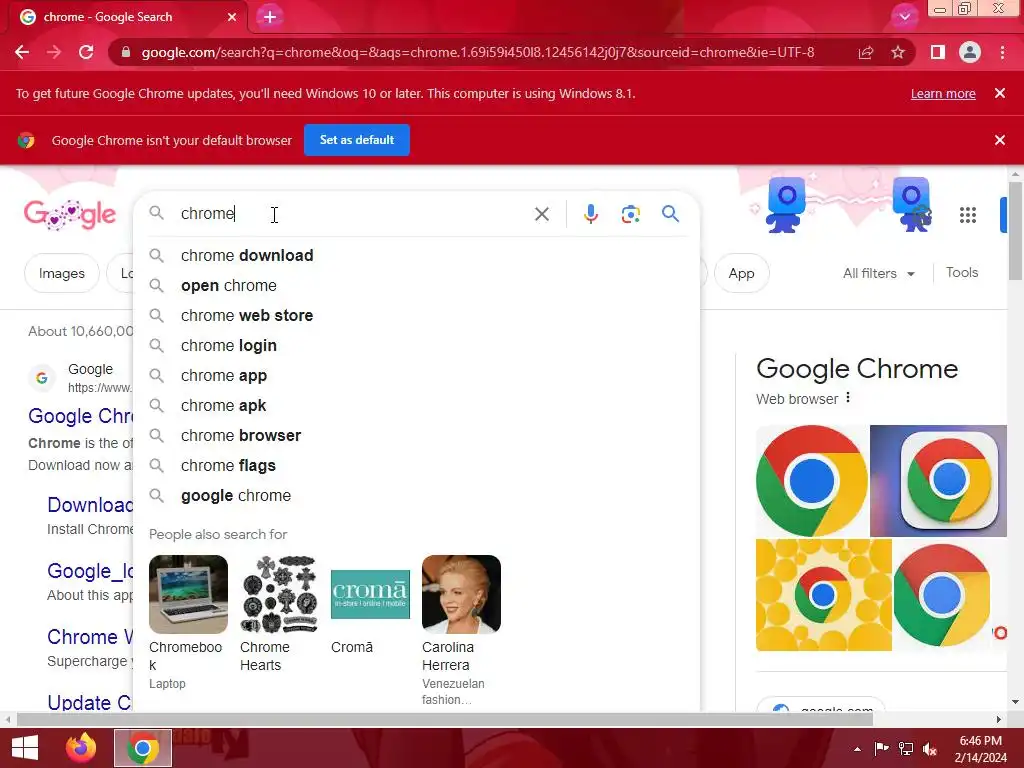This screenshot has height=768, width=1024.
Task: Open the taskbar clock 6:46 PM
Action: tap(980, 749)
